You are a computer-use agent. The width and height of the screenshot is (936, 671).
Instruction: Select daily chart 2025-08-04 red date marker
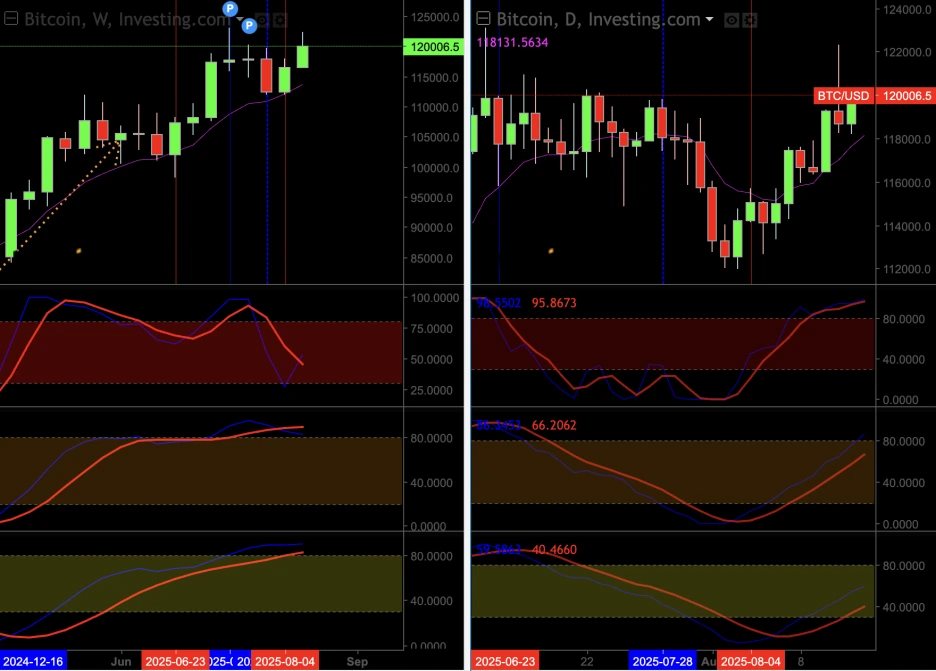[x=750, y=661]
